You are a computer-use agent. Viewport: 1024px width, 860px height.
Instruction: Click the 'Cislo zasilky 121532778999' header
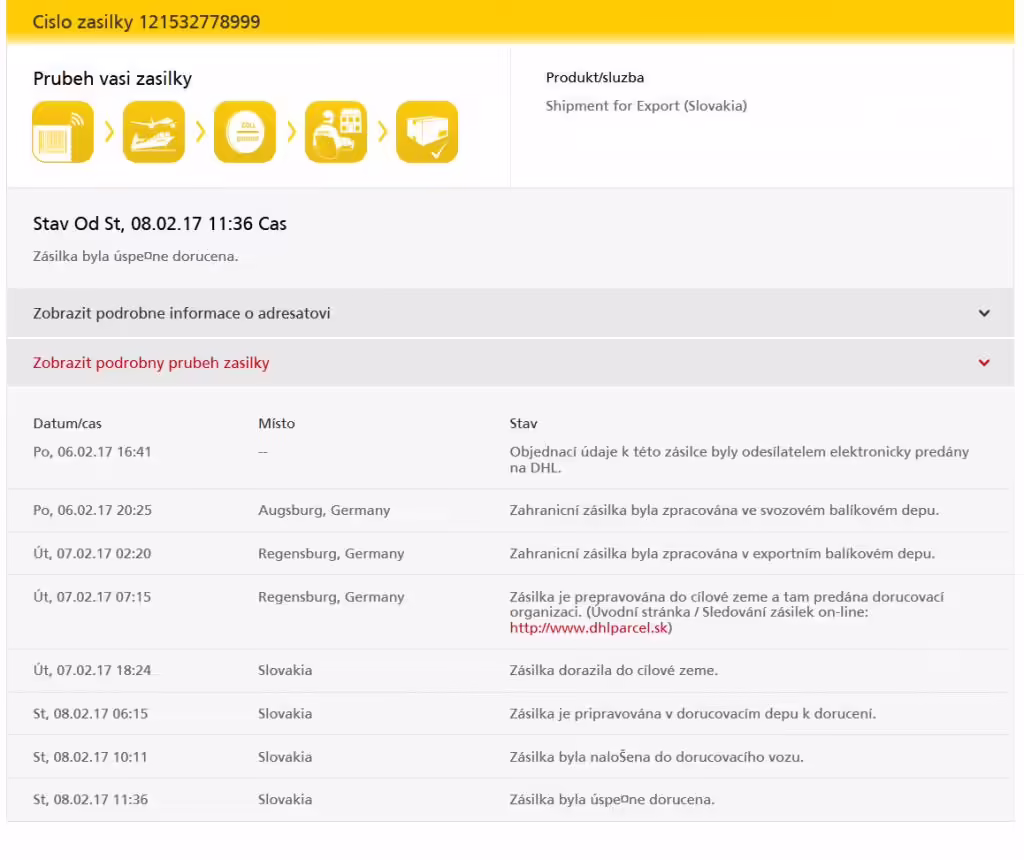pyautogui.click(x=146, y=22)
